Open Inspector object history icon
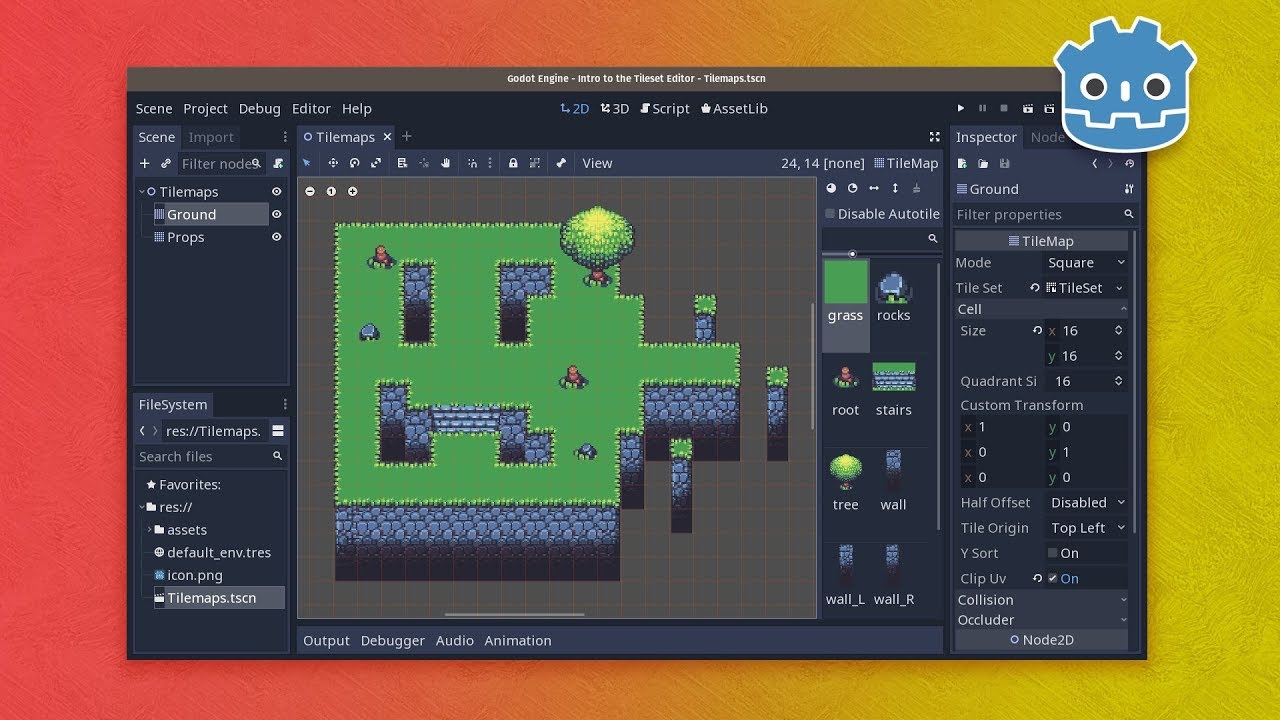 (x=1130, y=163)
